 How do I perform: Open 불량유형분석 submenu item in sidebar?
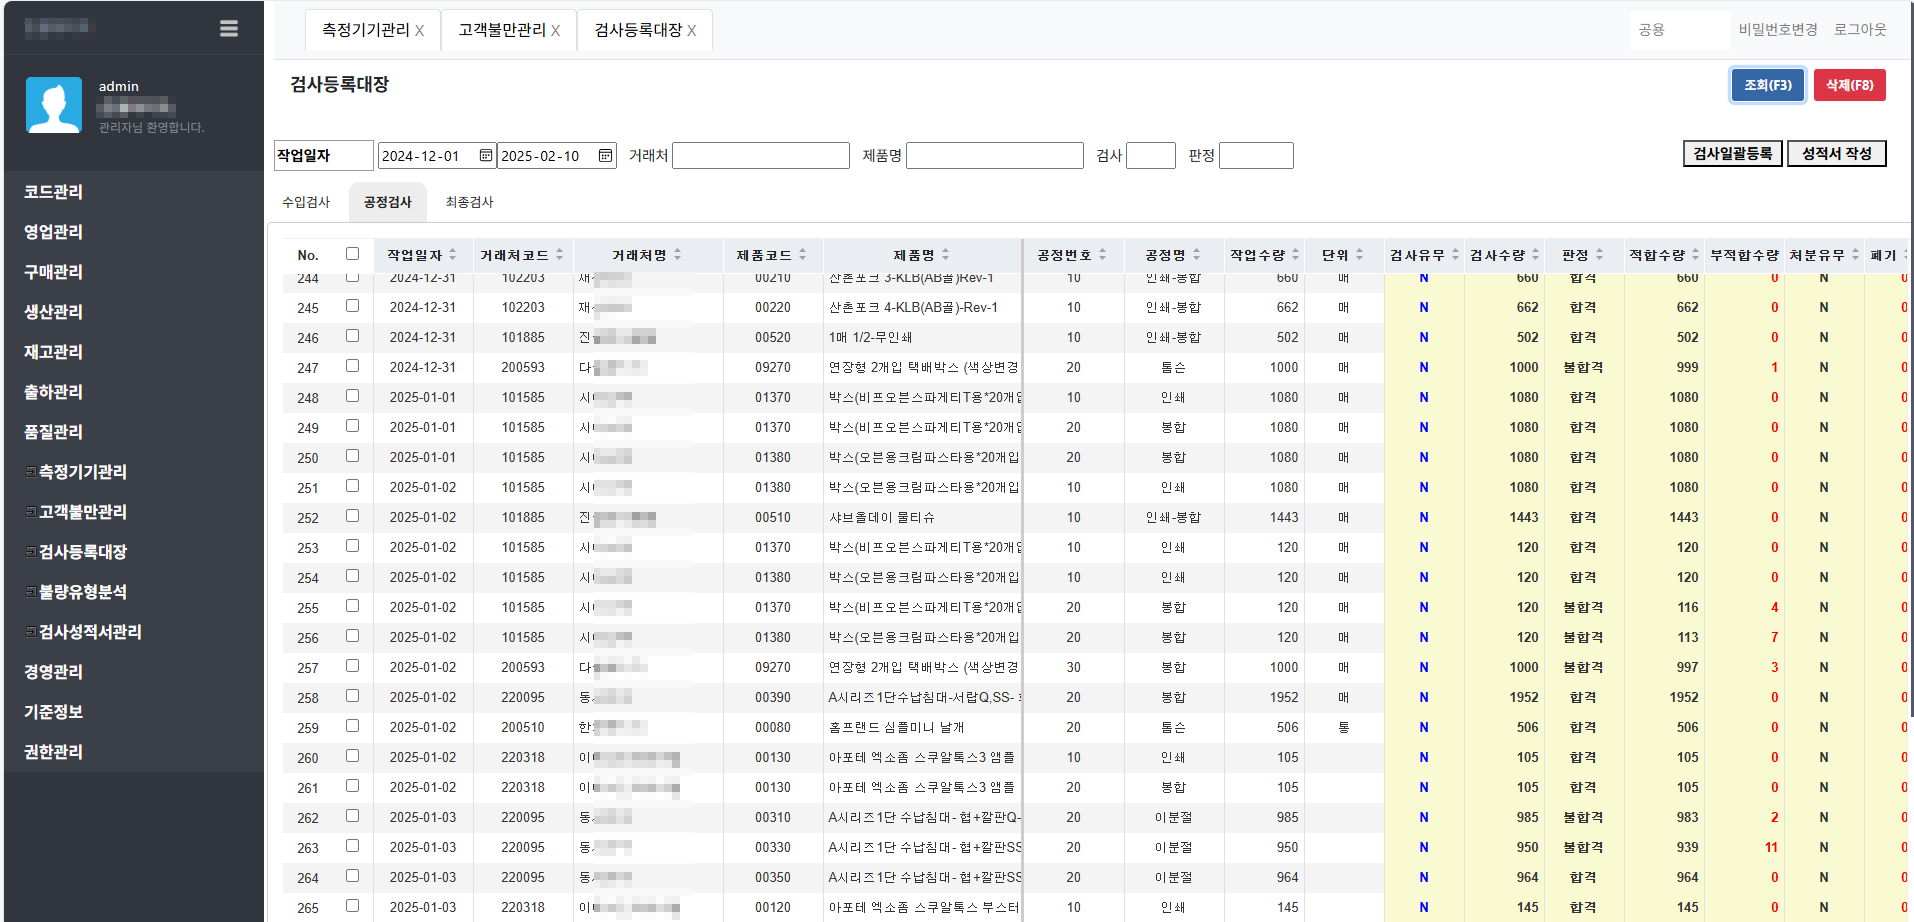coord(82,592)
